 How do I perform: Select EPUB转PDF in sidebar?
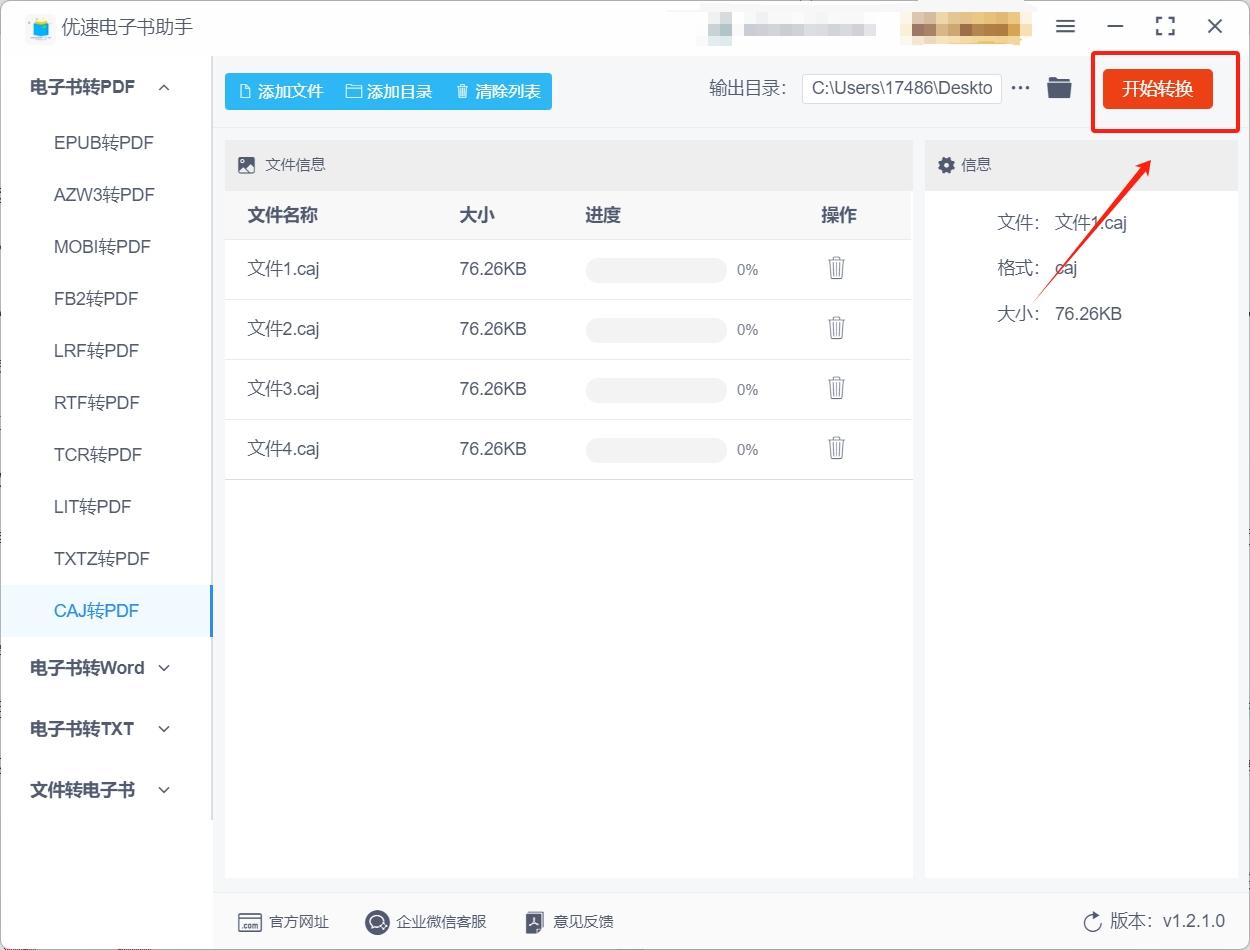tap(104, 143)
